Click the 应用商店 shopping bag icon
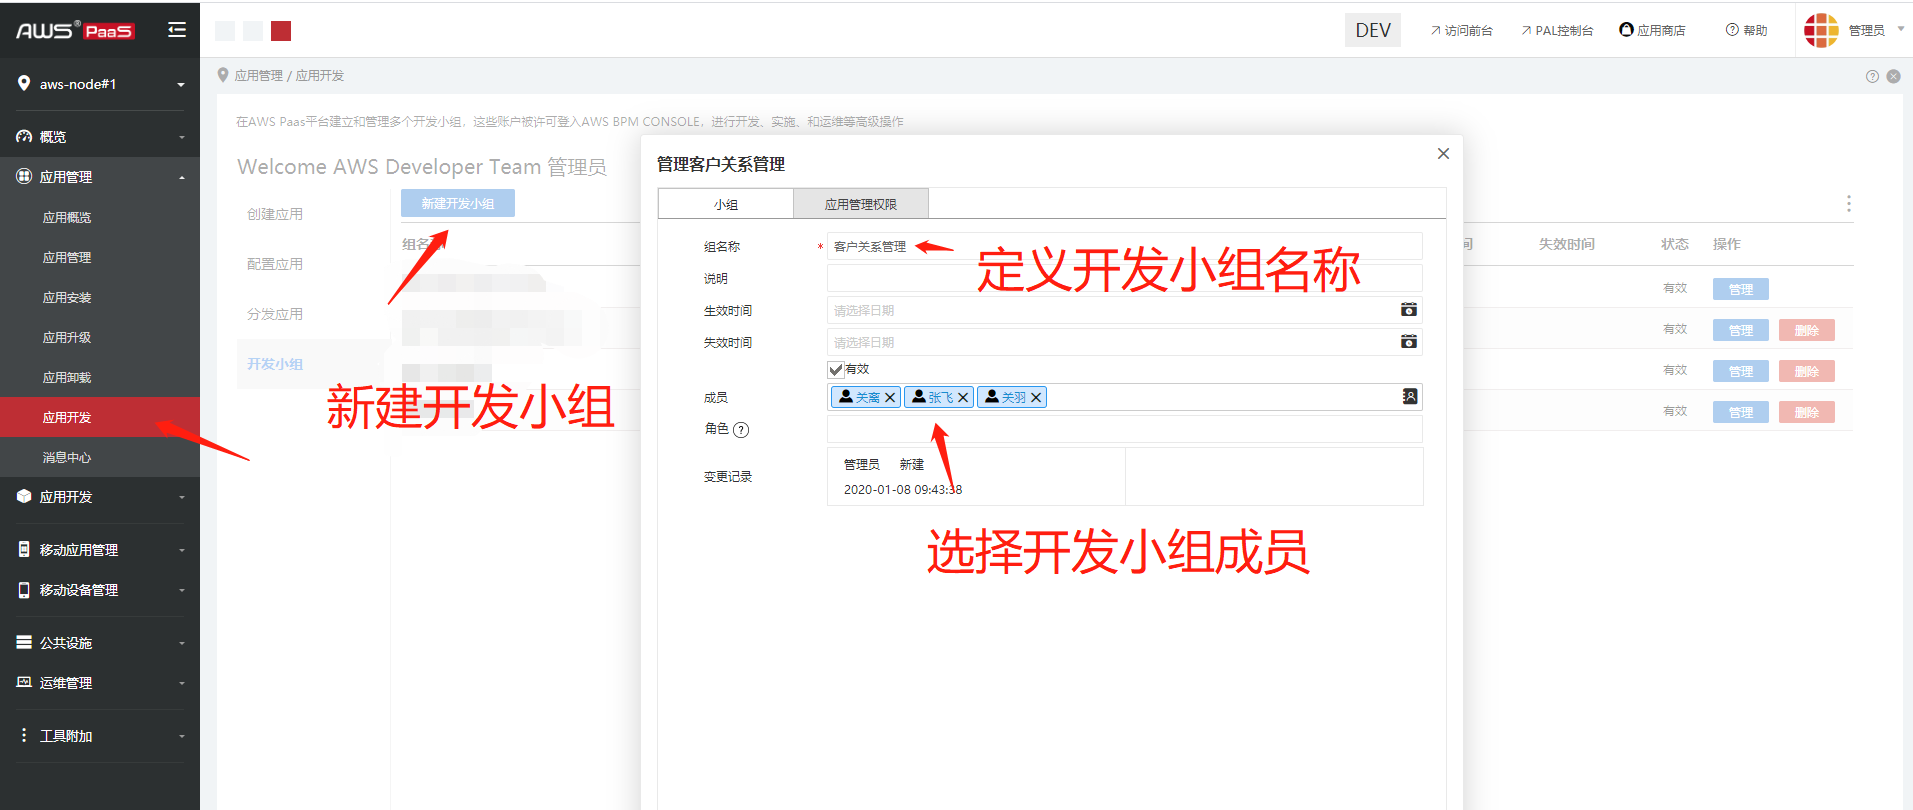The width and height of the screenshot is (1913, 810). 1626,29
